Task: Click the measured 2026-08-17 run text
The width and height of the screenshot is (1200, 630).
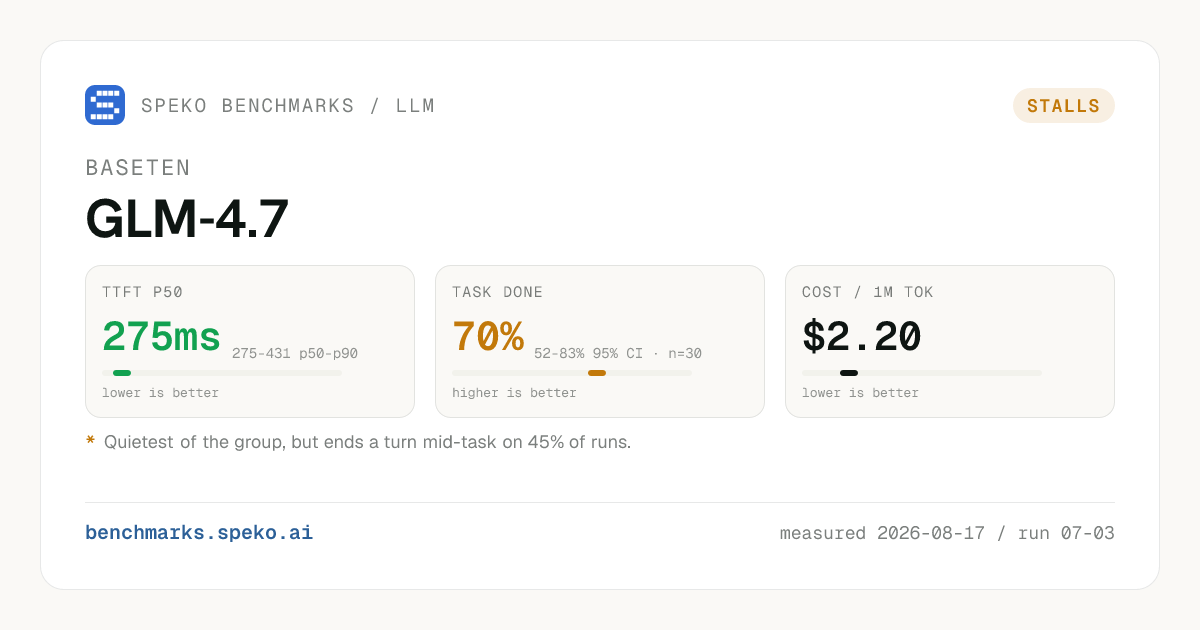Action: coord(947,533)
